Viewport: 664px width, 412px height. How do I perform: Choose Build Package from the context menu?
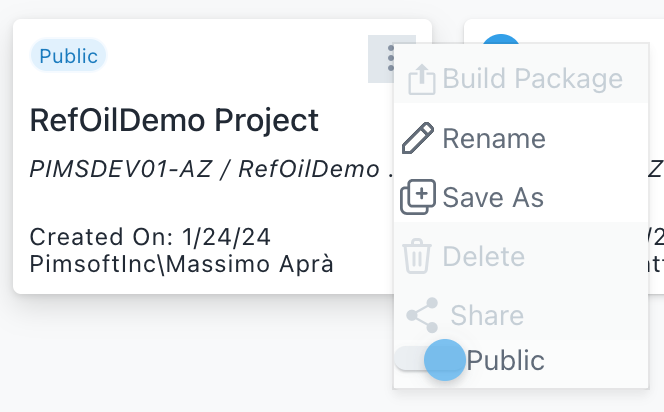pos(532,79)
